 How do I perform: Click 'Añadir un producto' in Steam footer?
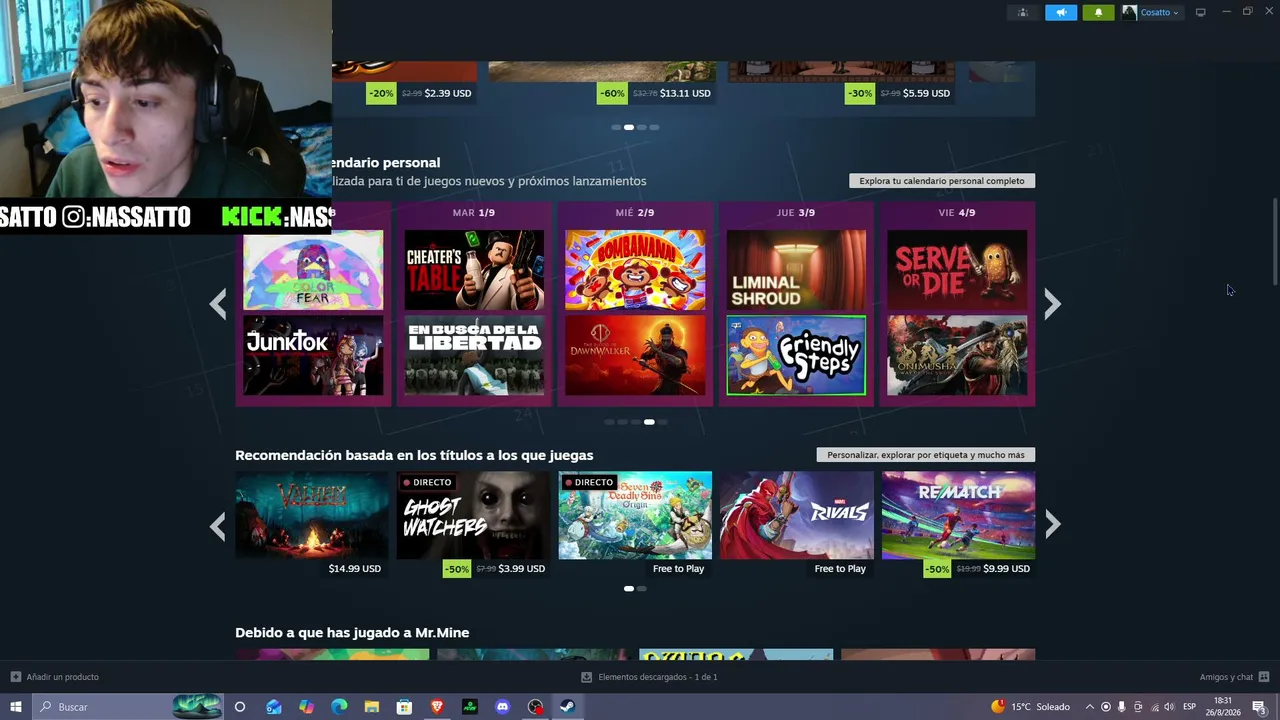(55, 677)
